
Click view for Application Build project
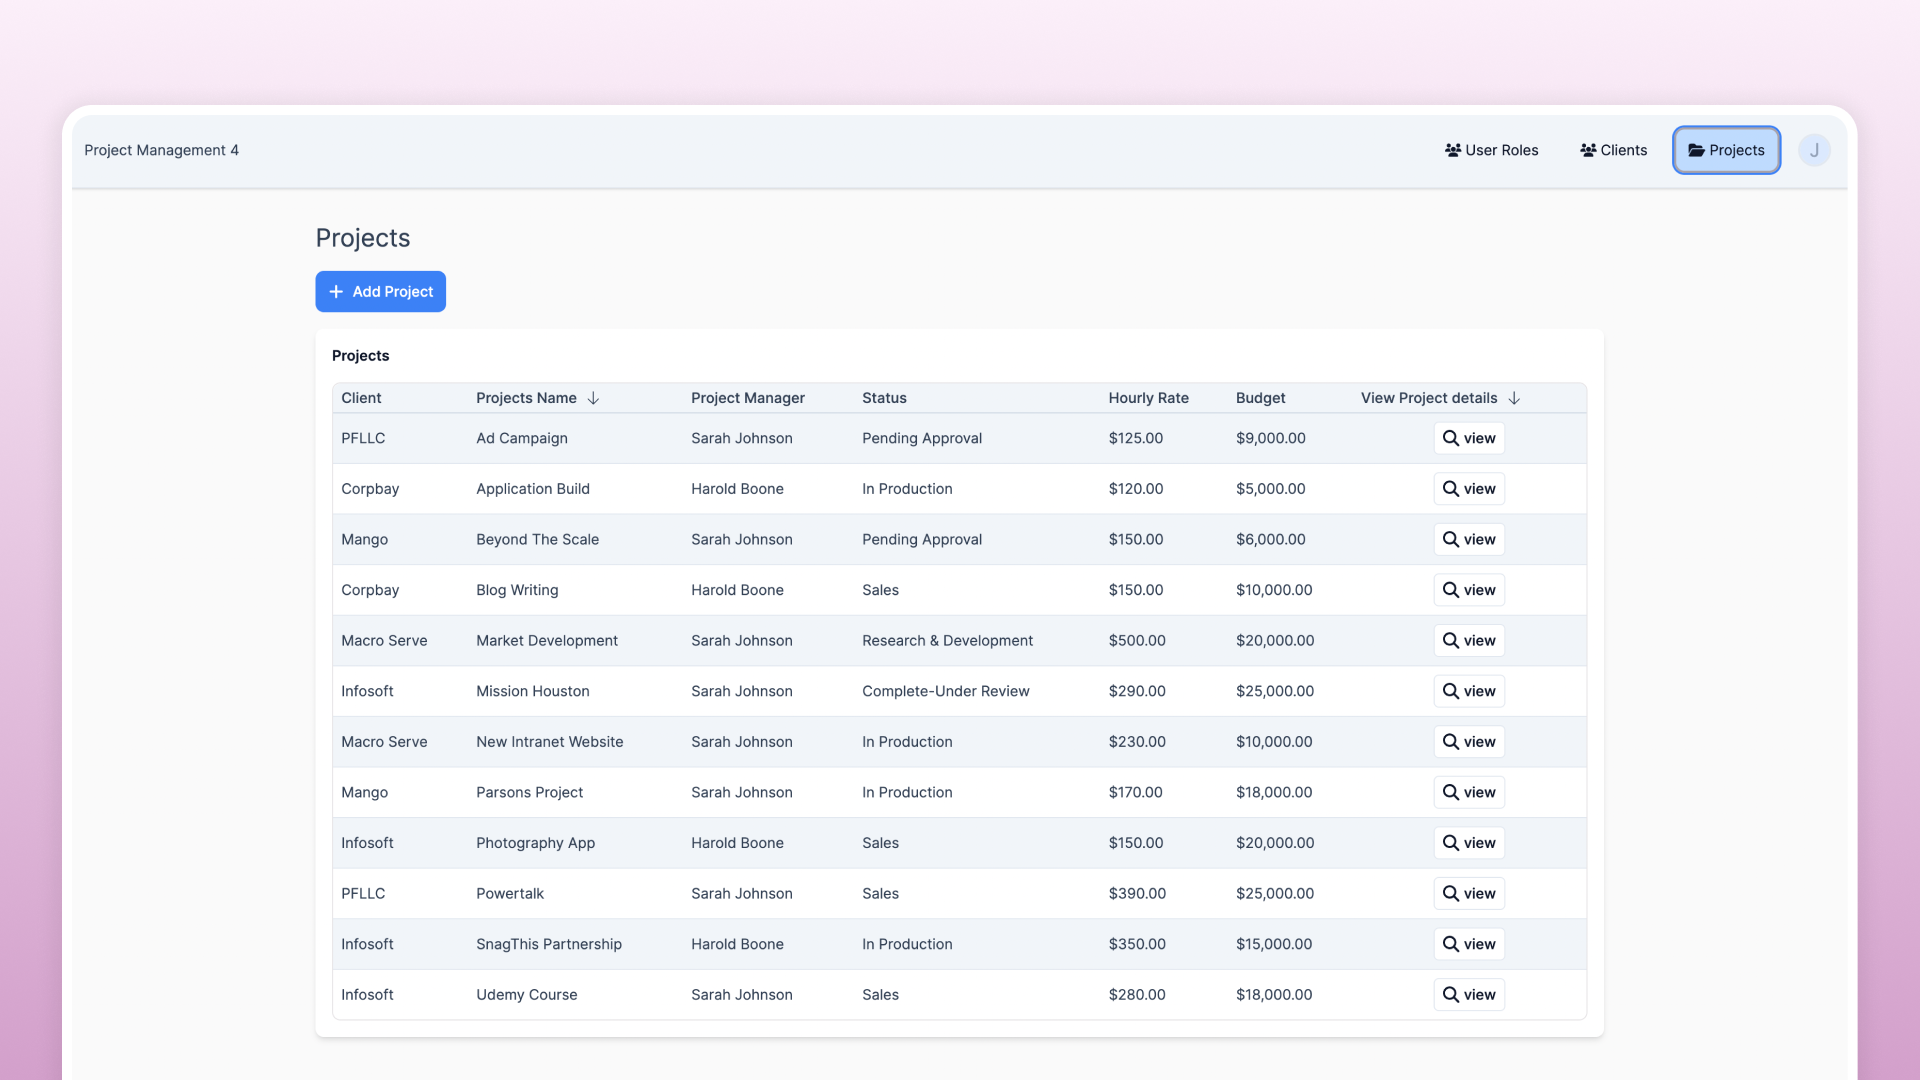(x=1468, y=489)
